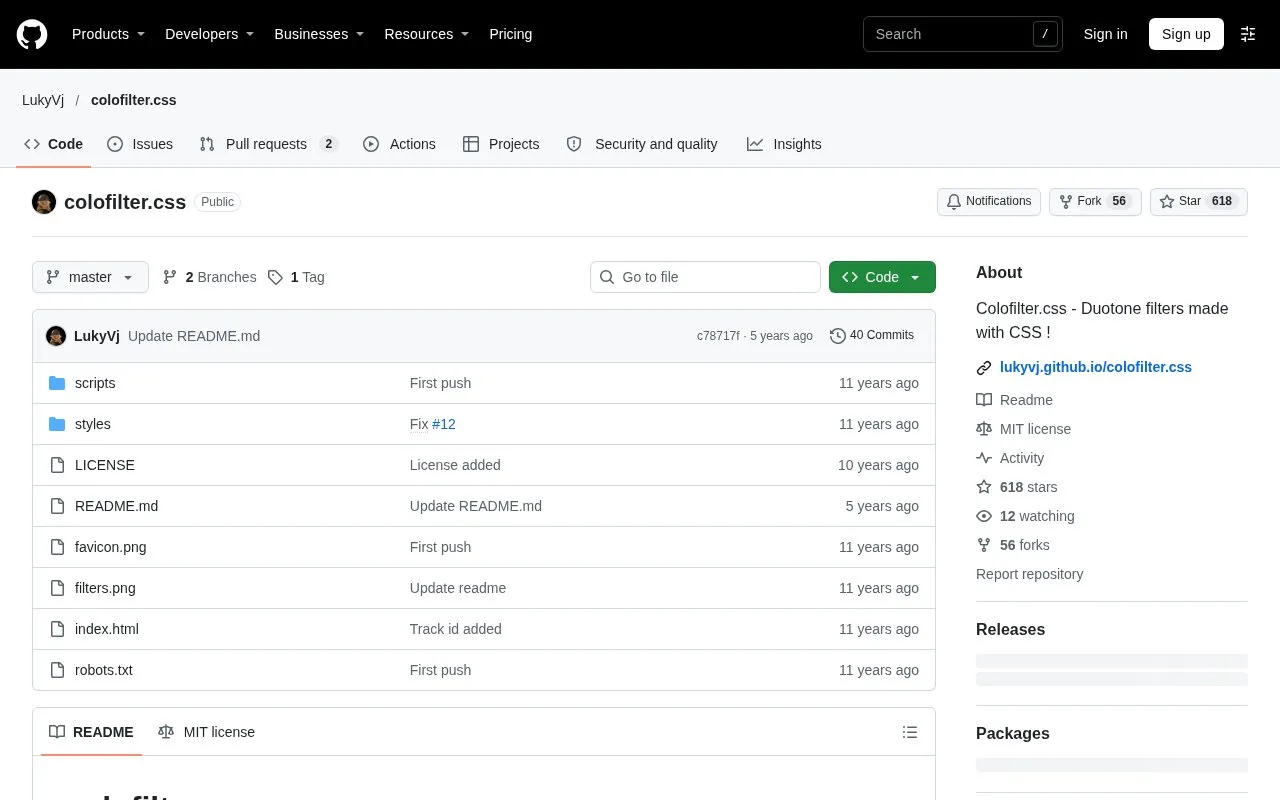Click the README.md file icon
Viewport: 1280px width, 800px height.
tap(57, 506)
